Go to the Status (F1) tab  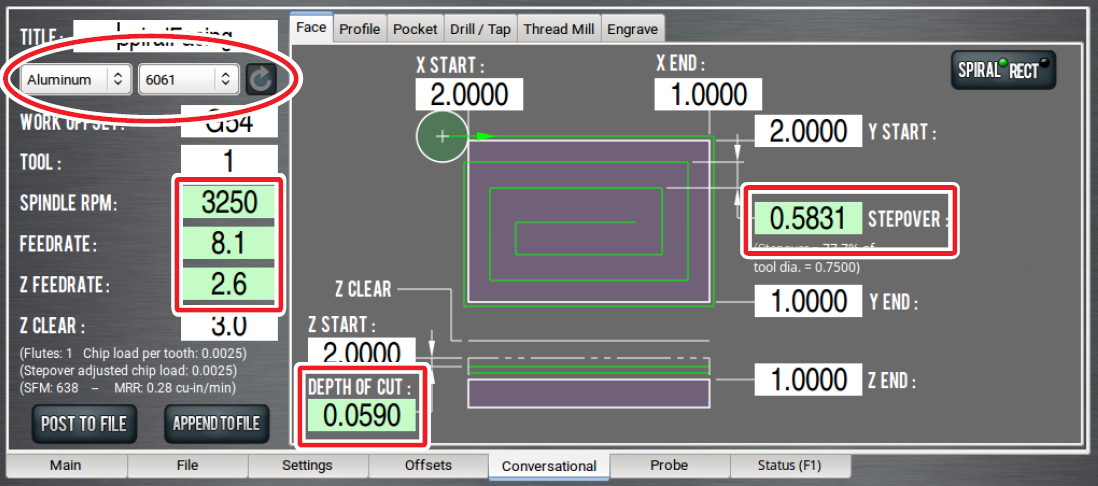[x=790, y=465]
